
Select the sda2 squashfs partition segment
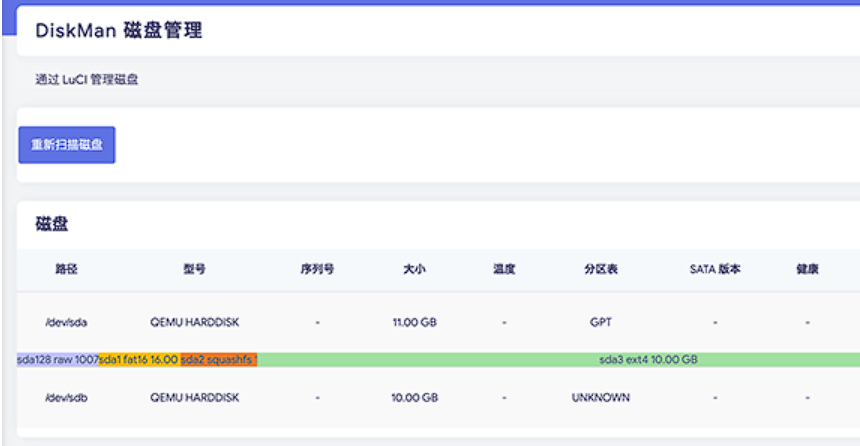(x=219, y=359)
